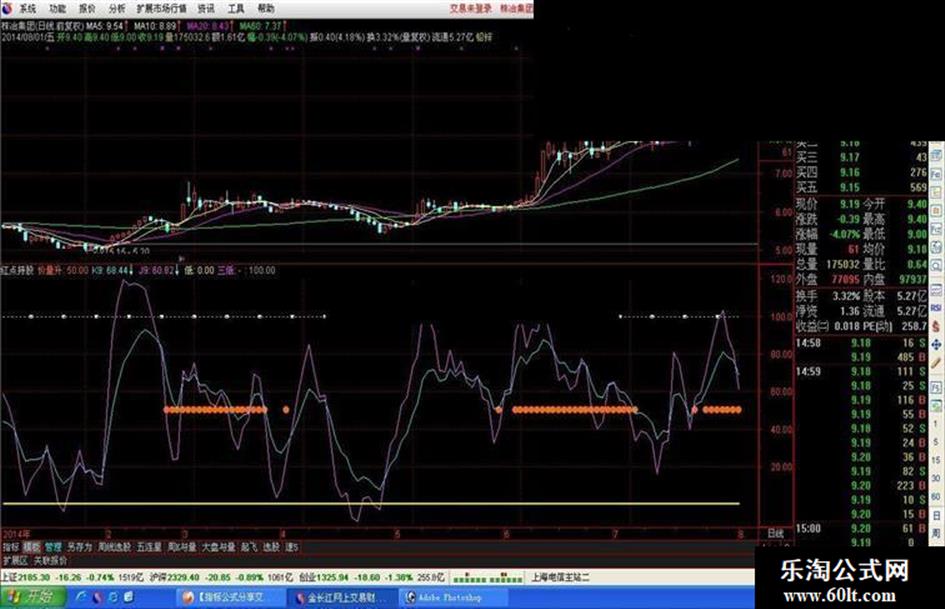Select the 指标 bottom tab
This screenshot has height=609, width=945.
[x=11, y=547]
